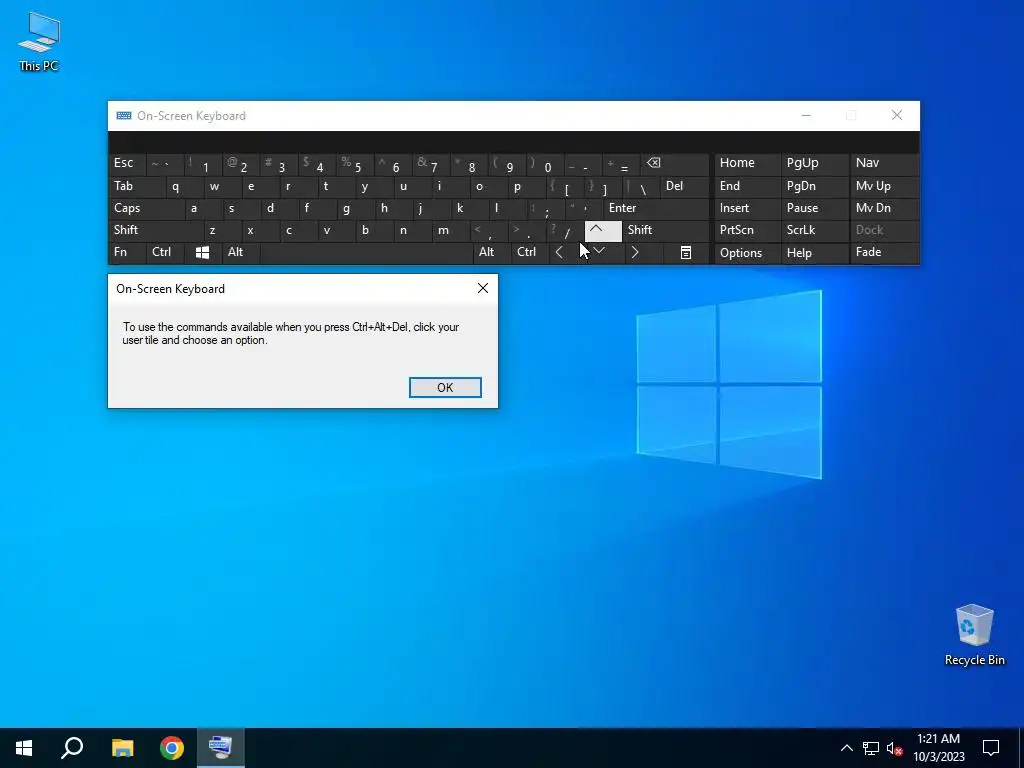
Task: Hit the Home key
Action: [748, 163]
